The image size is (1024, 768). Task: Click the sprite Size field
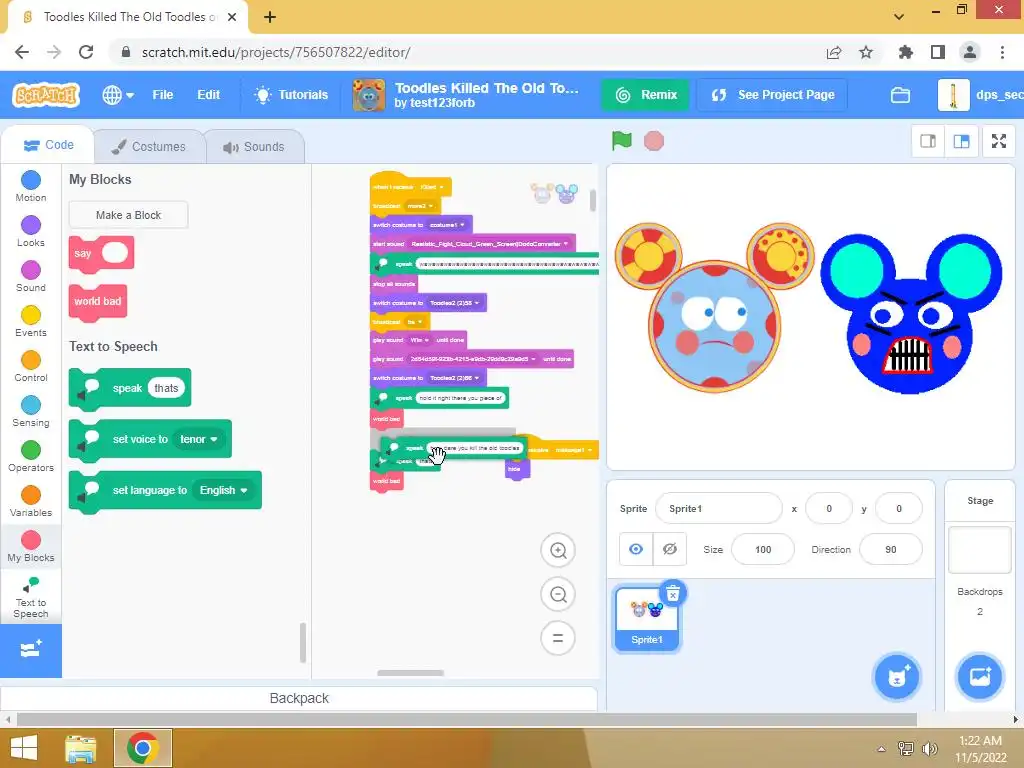763,549
